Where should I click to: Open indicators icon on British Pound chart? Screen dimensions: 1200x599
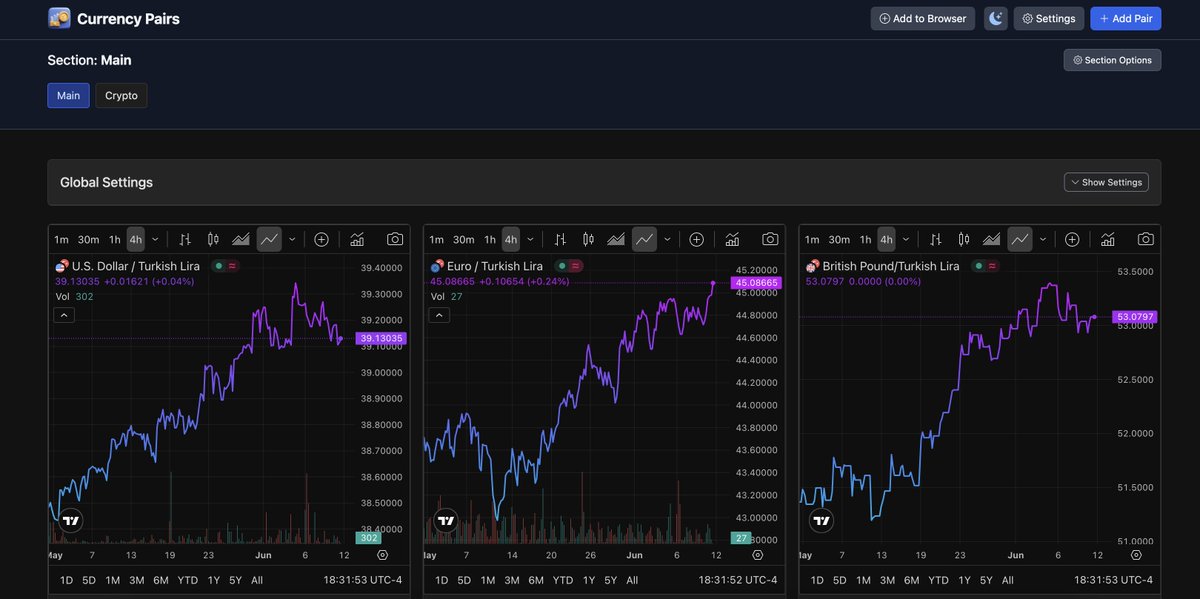click(x=1108, y=239)
